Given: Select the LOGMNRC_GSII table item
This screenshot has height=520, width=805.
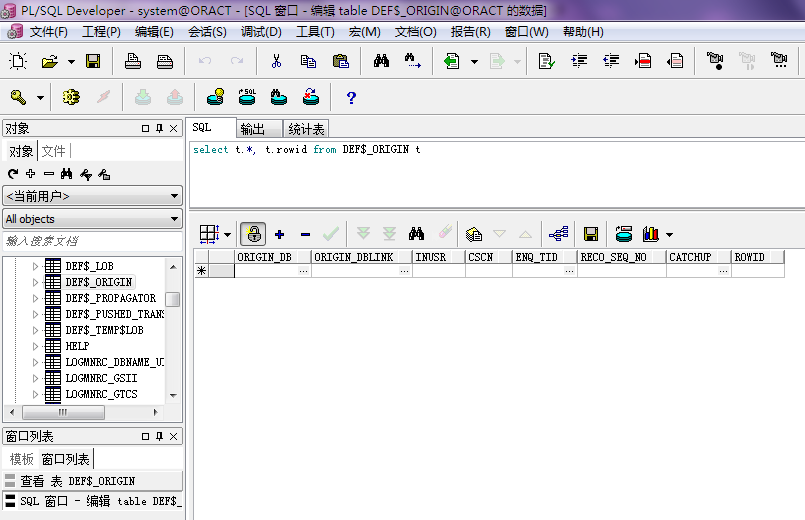Looking at the screenshot, I should tap(101, 378).
